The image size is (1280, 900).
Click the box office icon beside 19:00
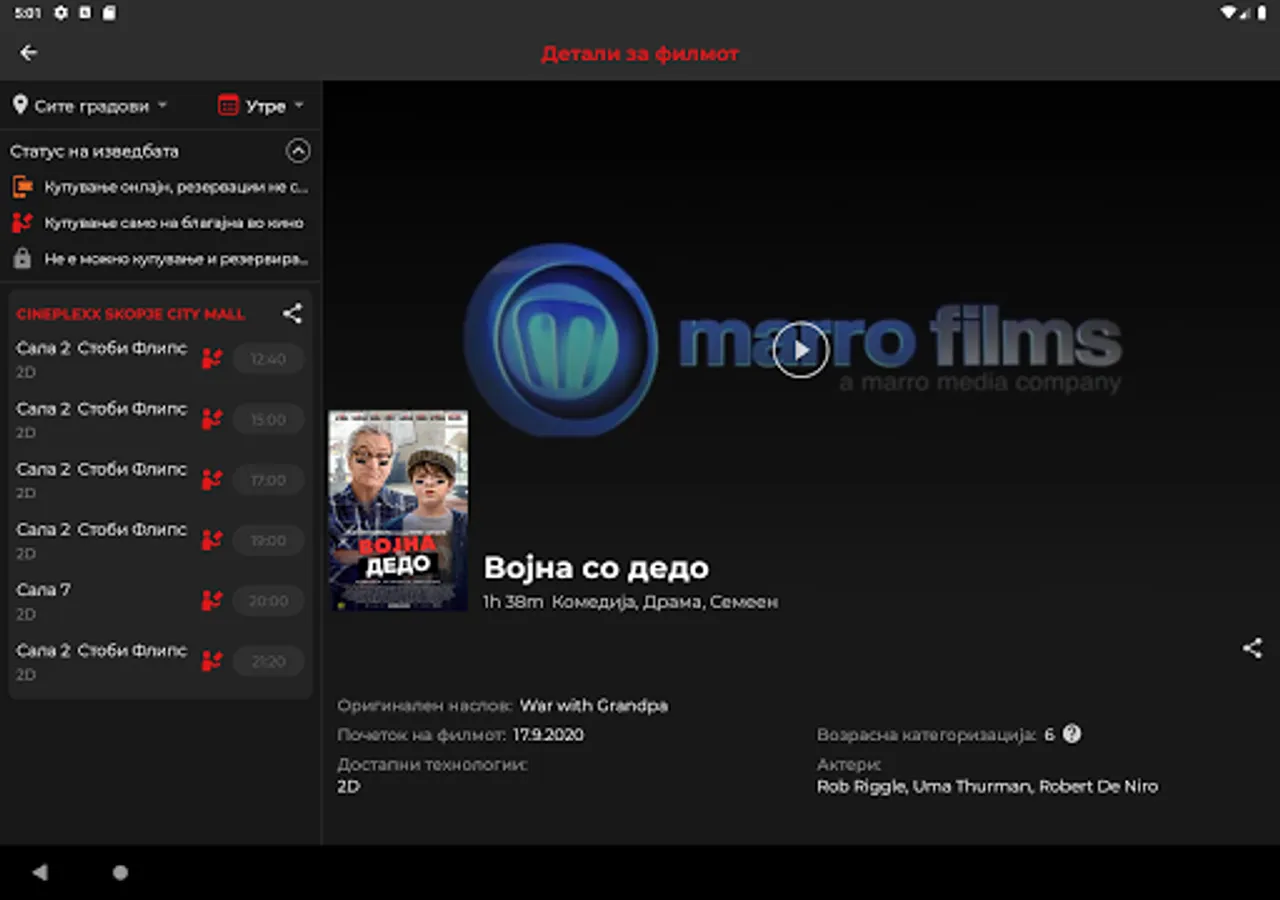pyautogui.click(x=211, y=541)
